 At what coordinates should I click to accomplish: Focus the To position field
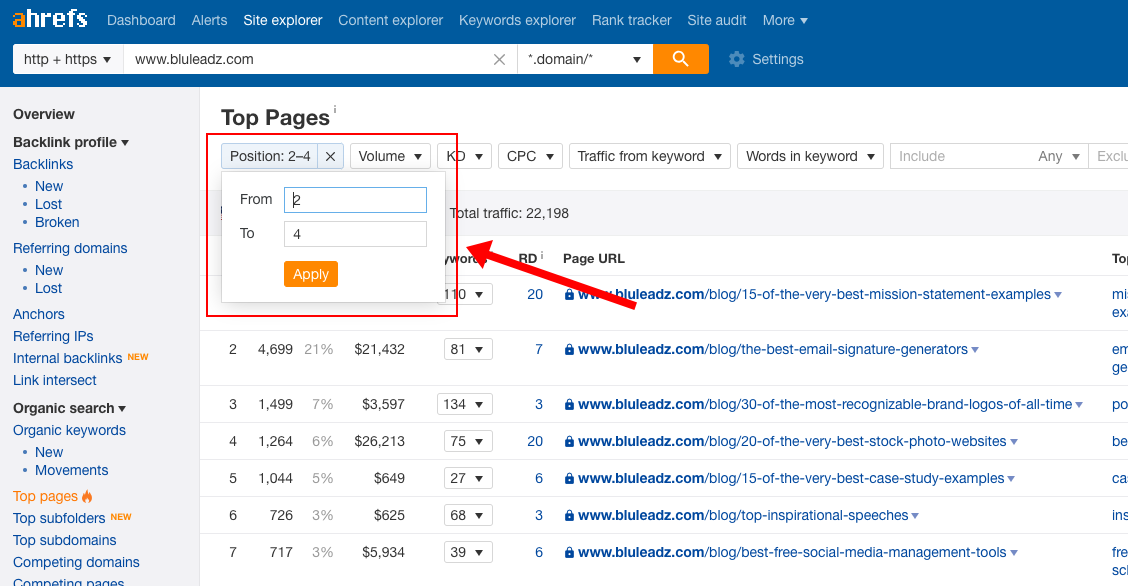[355, 234]
